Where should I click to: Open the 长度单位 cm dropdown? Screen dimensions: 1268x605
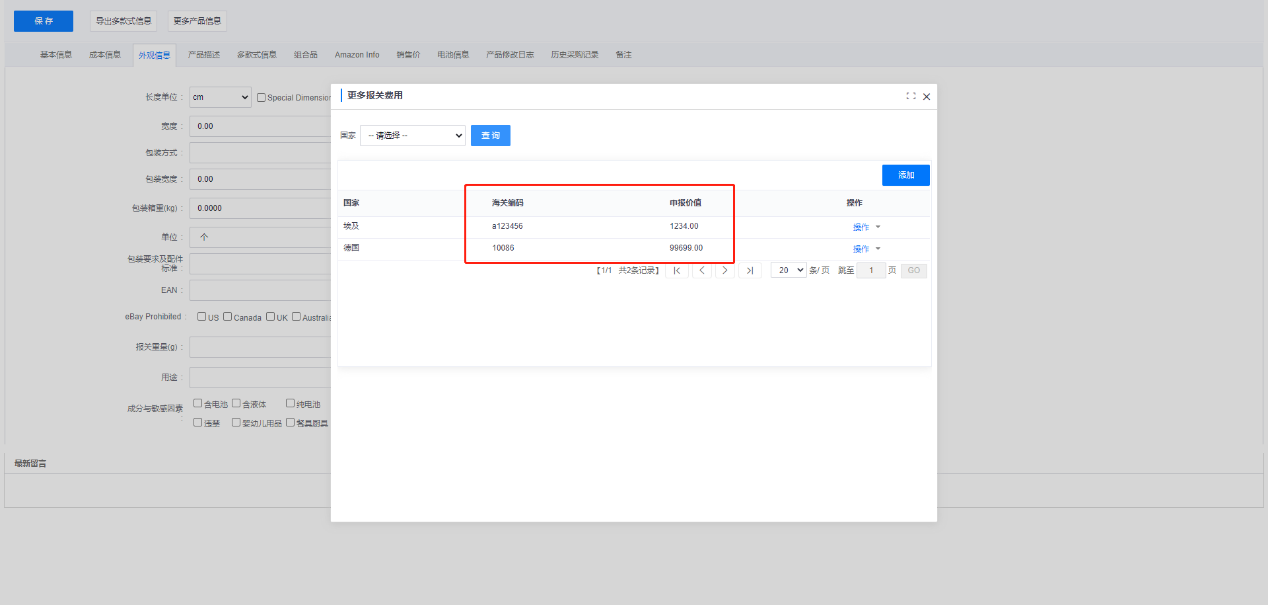220,97
